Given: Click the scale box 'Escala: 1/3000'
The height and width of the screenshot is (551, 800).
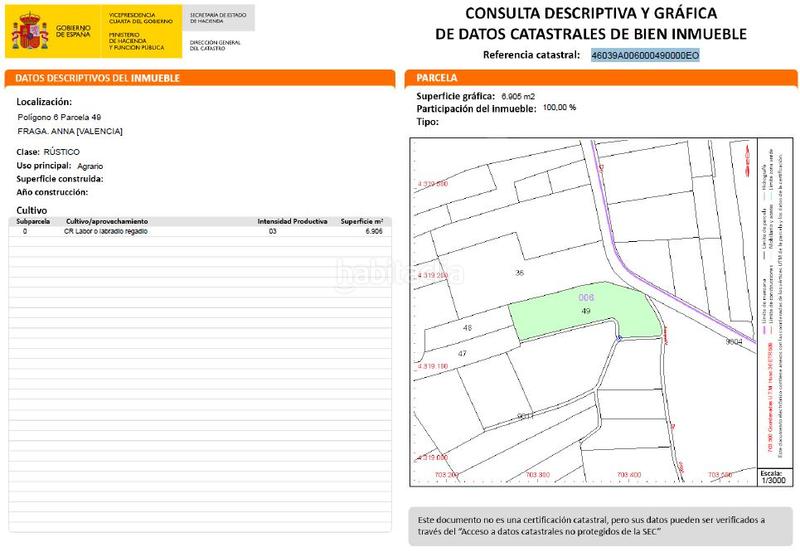Looking at the screenshot, I should tap(773, 477).
